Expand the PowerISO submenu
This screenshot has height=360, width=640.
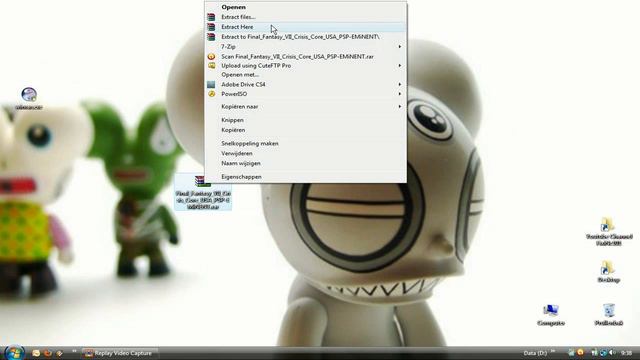coord(305,94)
